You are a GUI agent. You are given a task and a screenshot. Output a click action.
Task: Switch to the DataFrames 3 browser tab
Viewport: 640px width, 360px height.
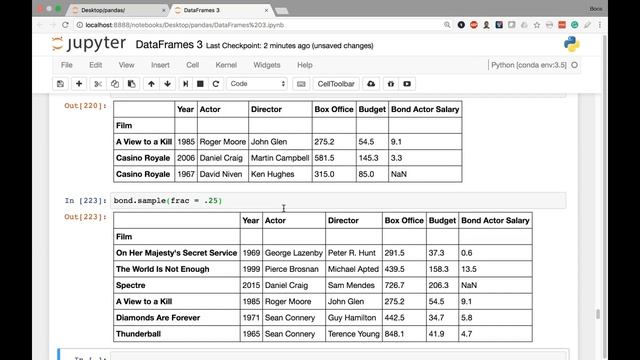pyautogui.click(x=220, y=10)
